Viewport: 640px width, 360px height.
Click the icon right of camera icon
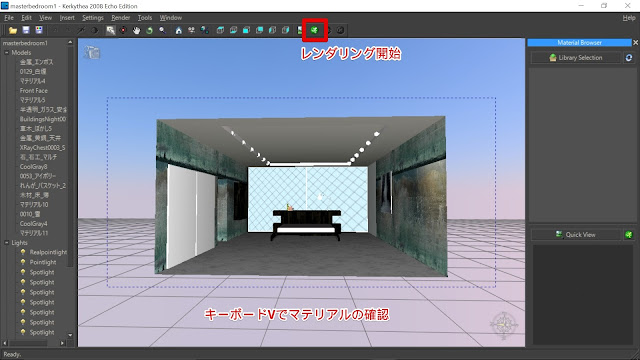click(204, 30)
